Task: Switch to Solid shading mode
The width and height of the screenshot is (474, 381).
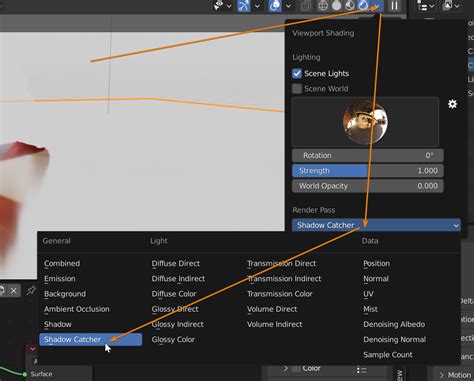Action: tap(336, 6)
